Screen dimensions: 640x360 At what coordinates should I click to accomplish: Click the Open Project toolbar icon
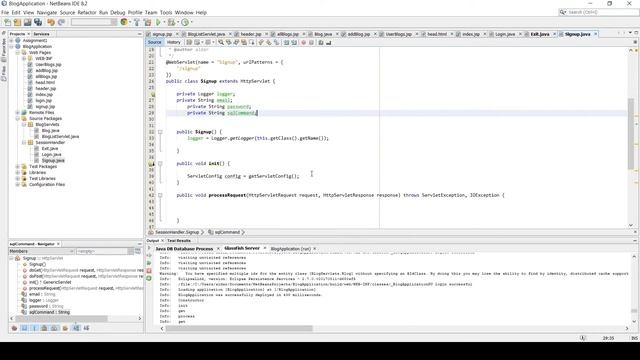tap(28, 22)
